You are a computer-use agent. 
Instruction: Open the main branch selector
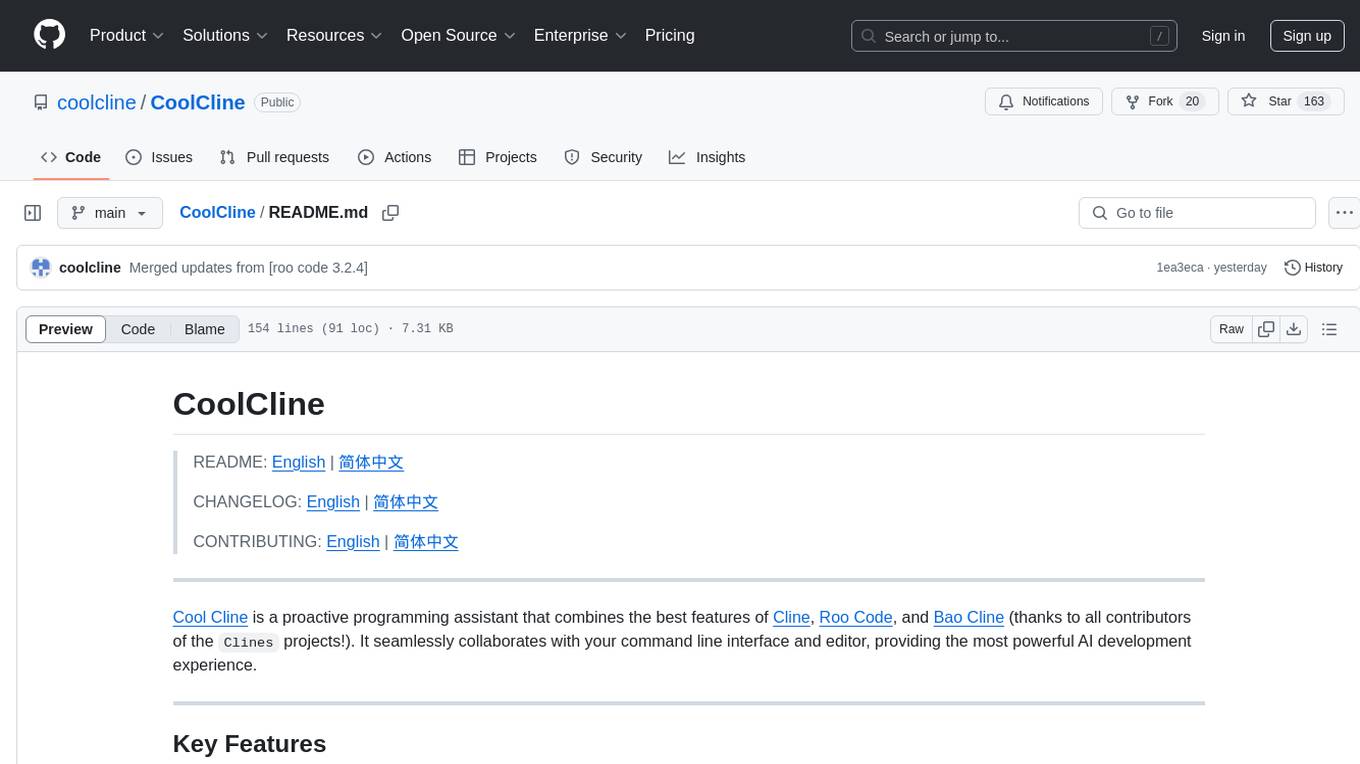pos(110,213)
